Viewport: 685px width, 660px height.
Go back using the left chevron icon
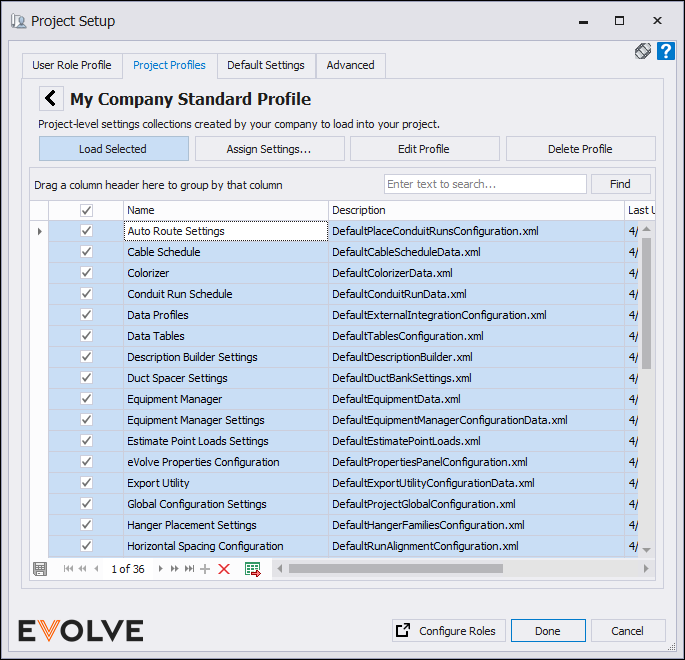point(51,98)
